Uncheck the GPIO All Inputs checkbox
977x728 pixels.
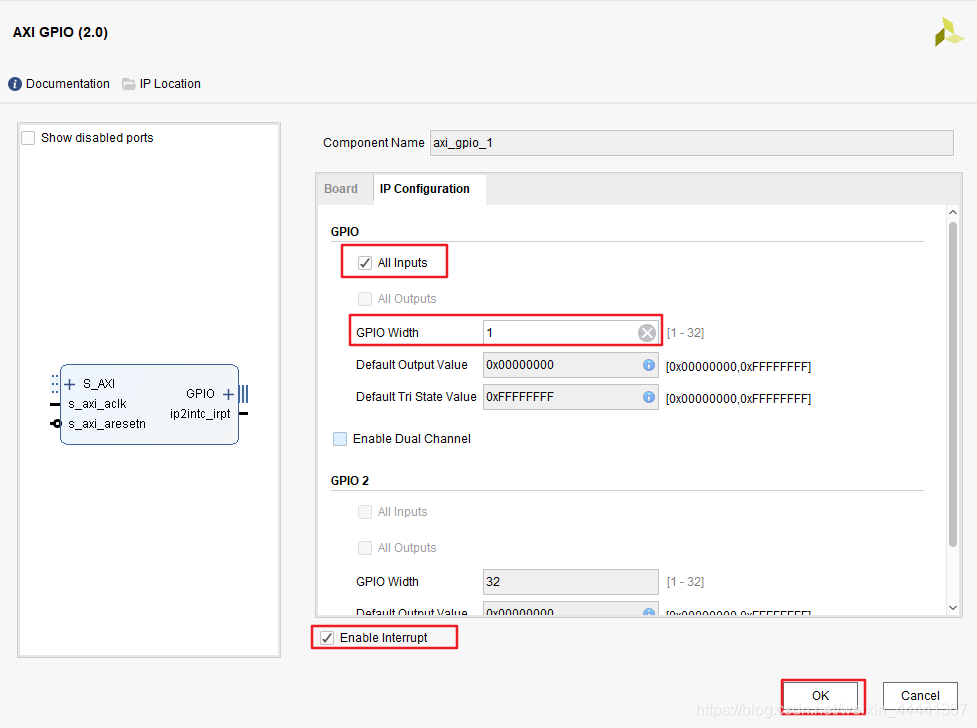(x=365, y=263)
